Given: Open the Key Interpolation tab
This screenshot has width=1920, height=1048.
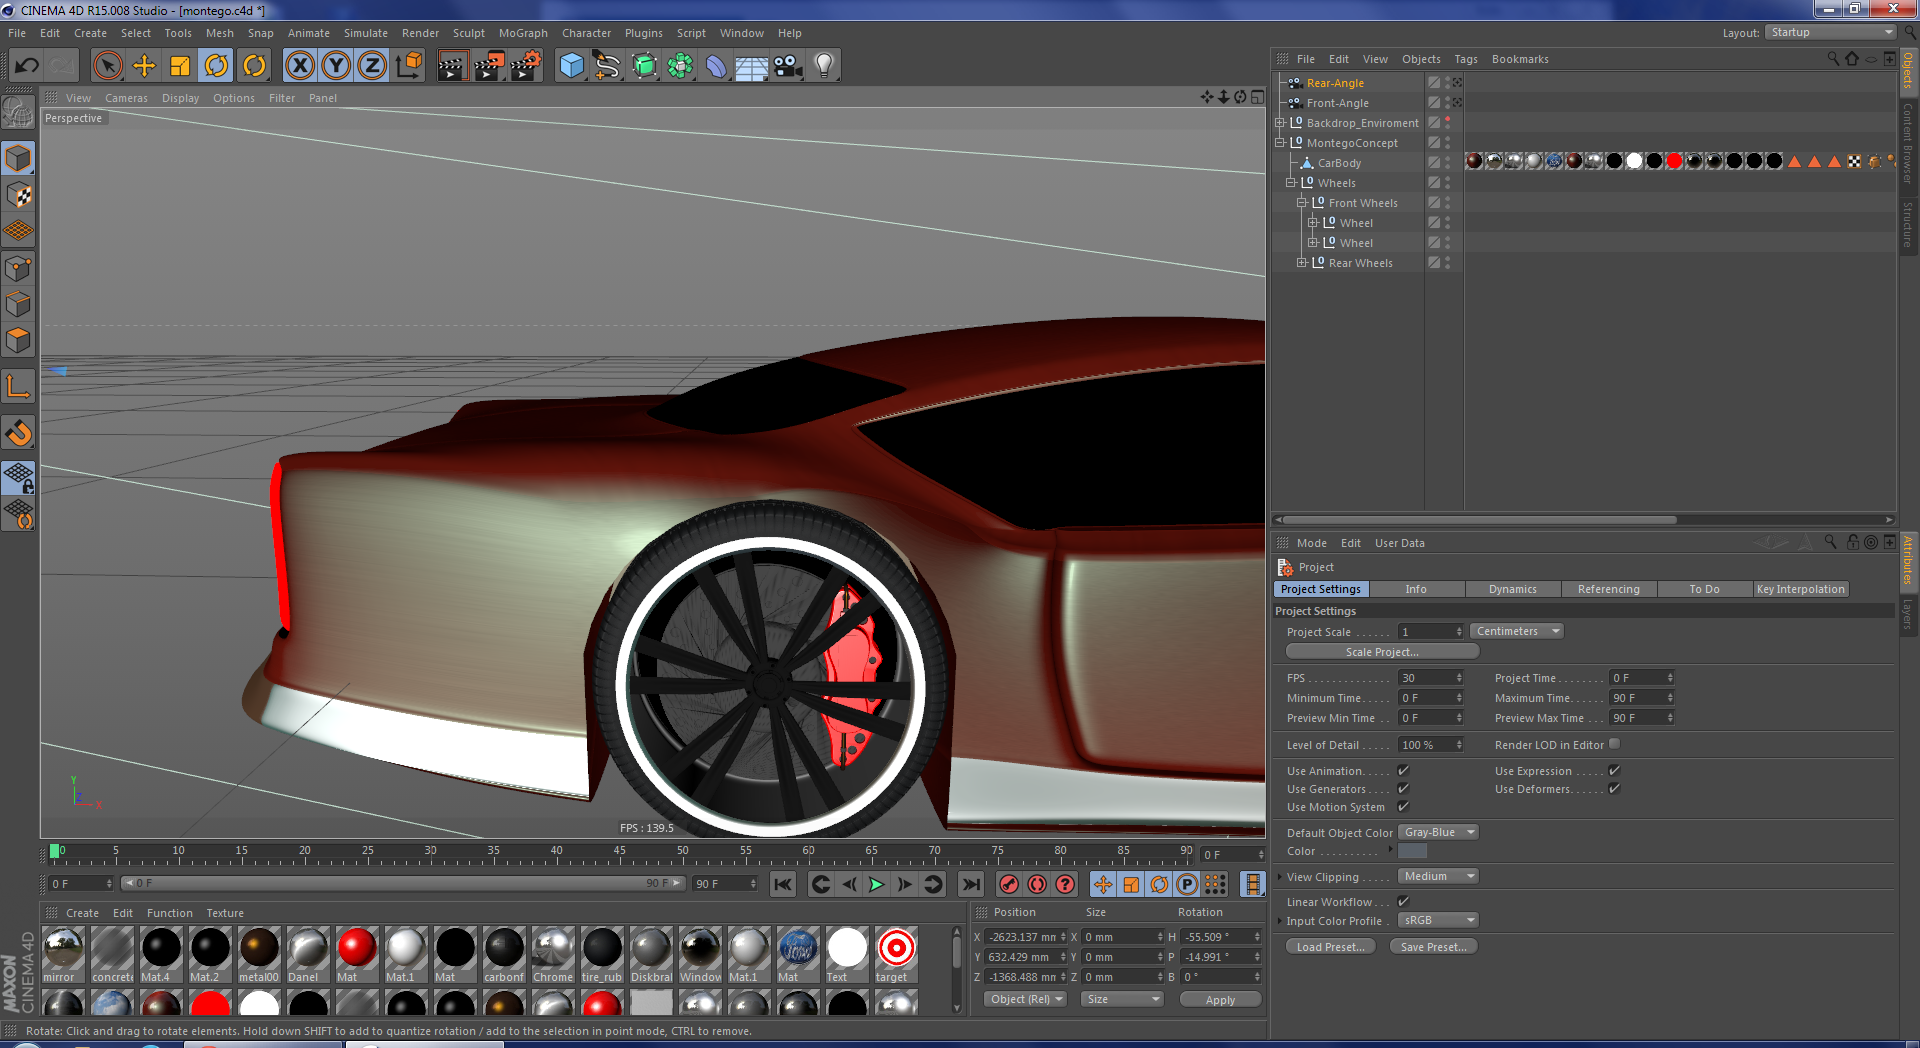Looking at the screenshot, I should (1800, 589).
